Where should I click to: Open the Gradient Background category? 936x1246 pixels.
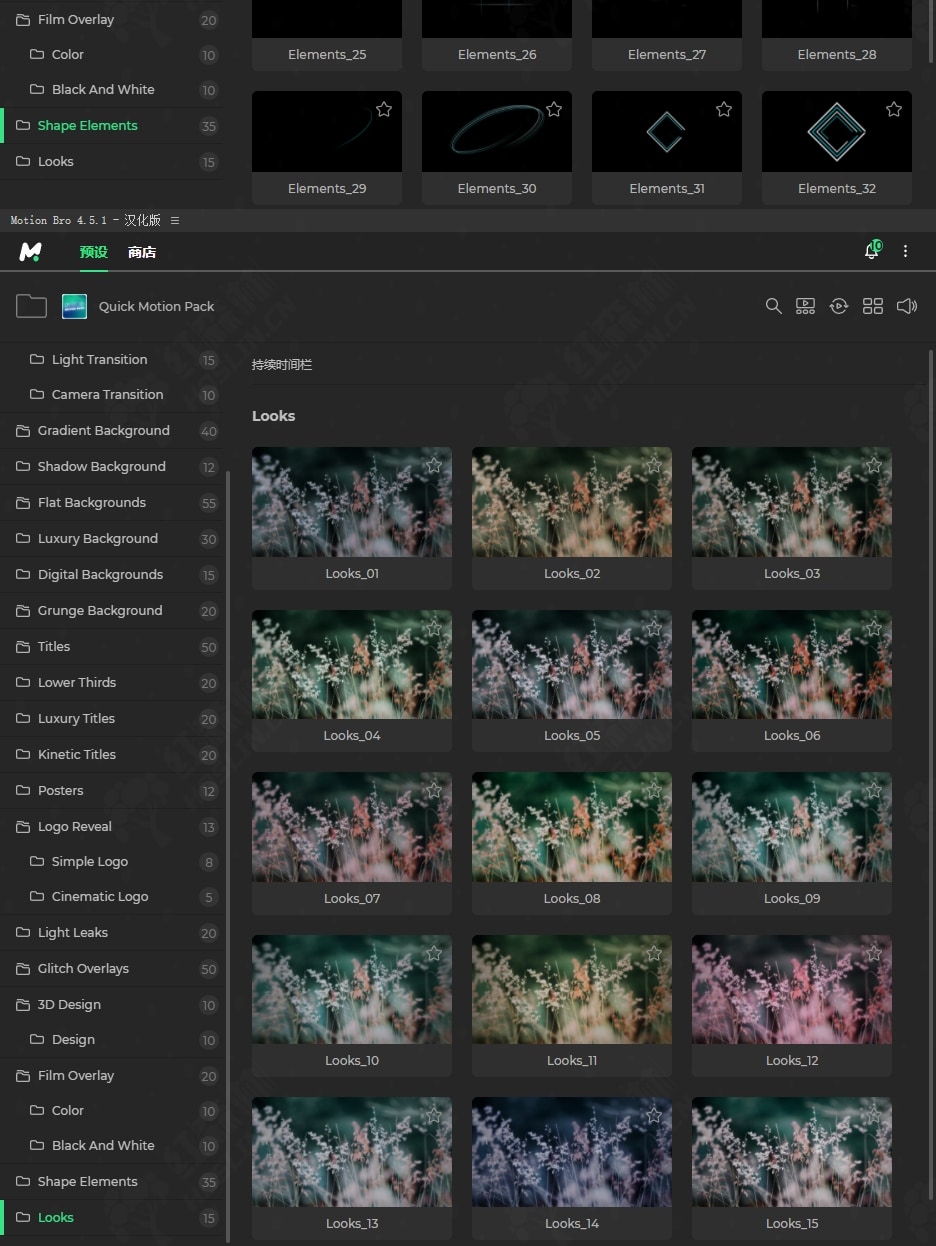point(103,431)
